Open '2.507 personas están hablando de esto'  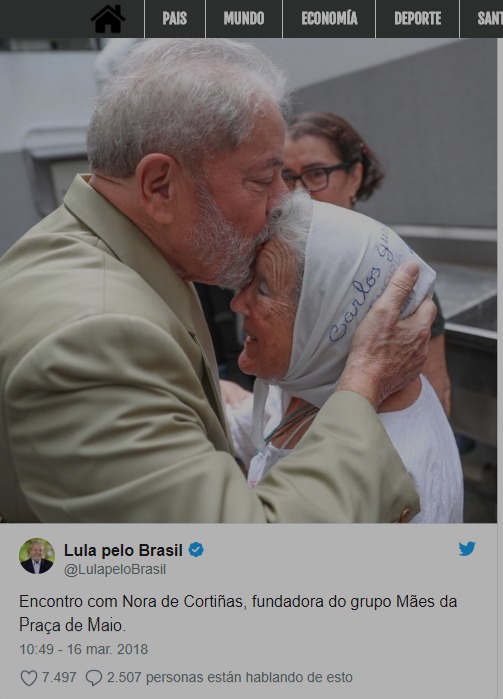(x=230, y=678)
